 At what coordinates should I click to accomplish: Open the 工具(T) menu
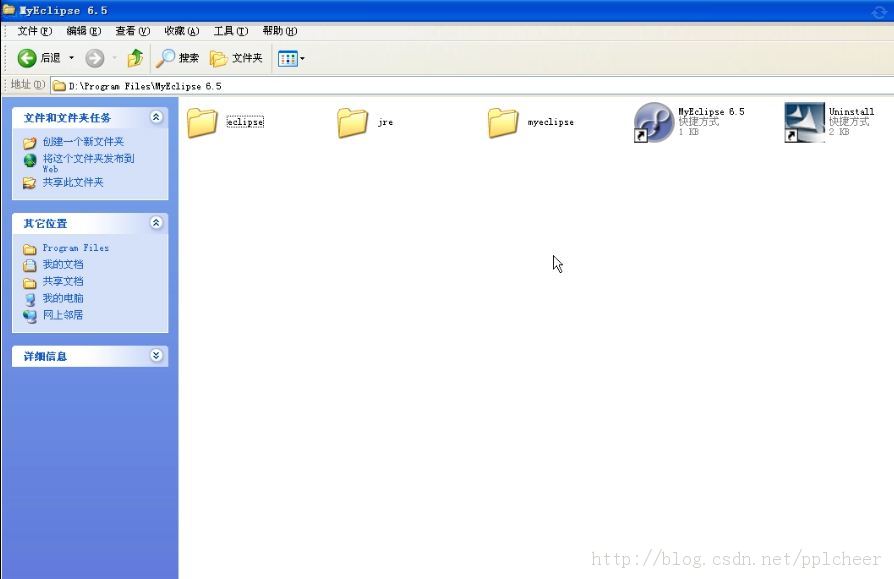pyautogui.click(x=230, y=31)
